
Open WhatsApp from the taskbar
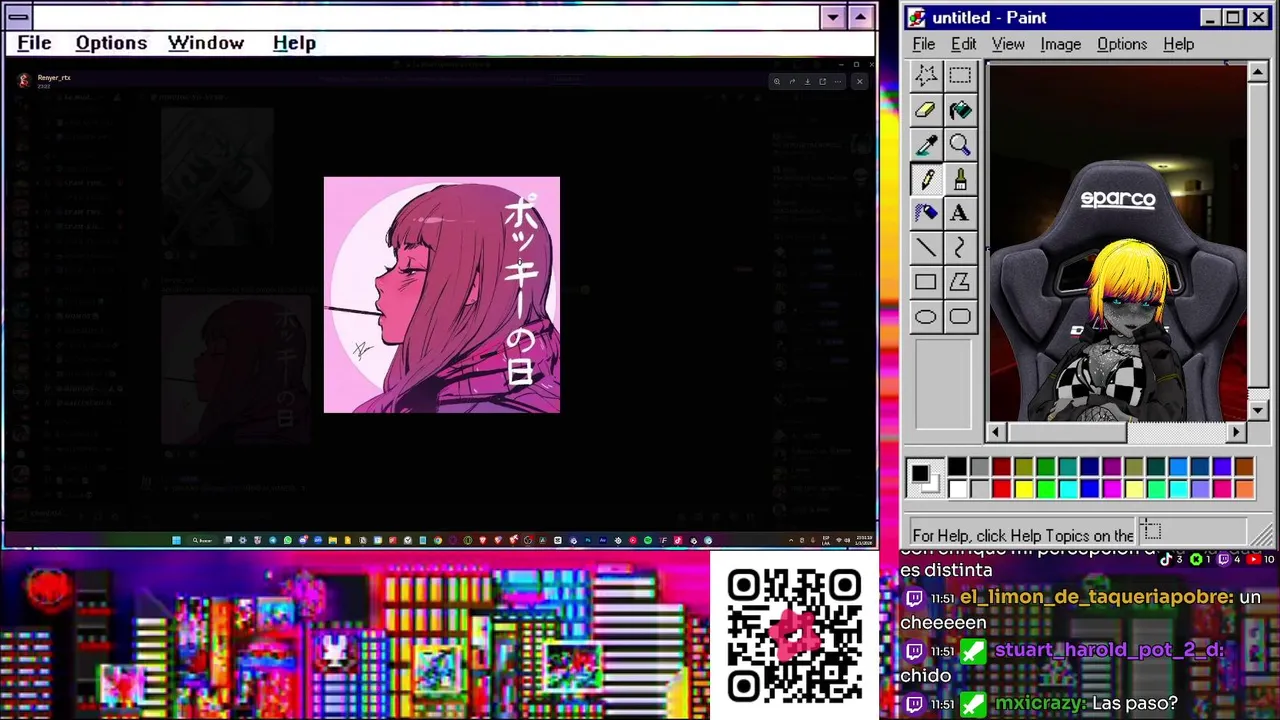pyautogui.click(x=287, y=540)
